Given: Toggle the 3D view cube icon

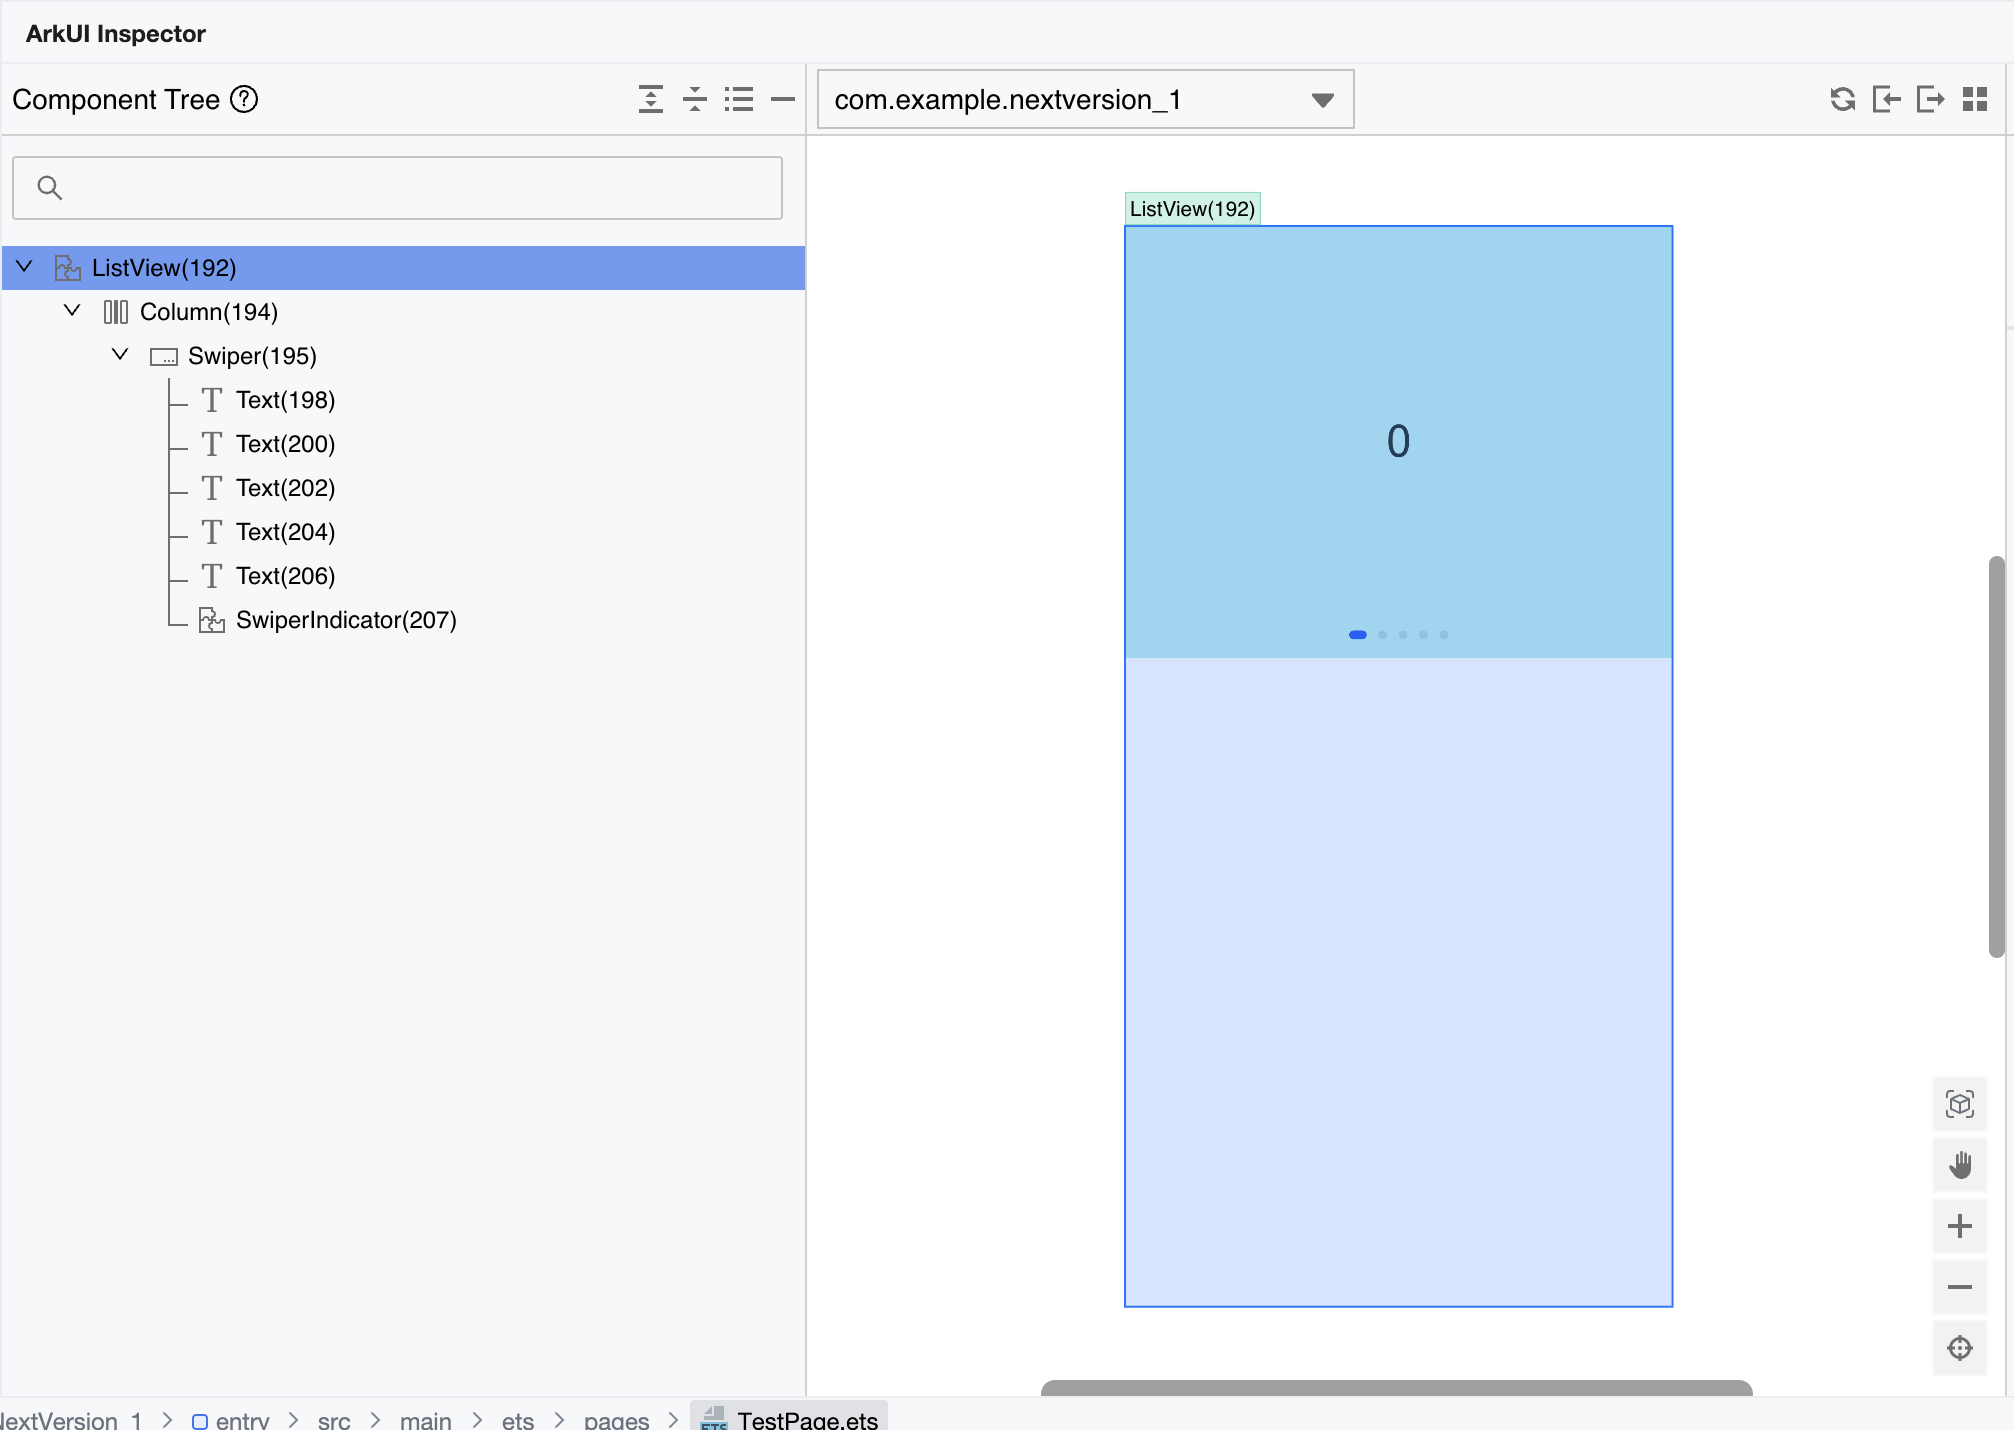Looking at the screenshot, I should (x=1960, y=1104).
